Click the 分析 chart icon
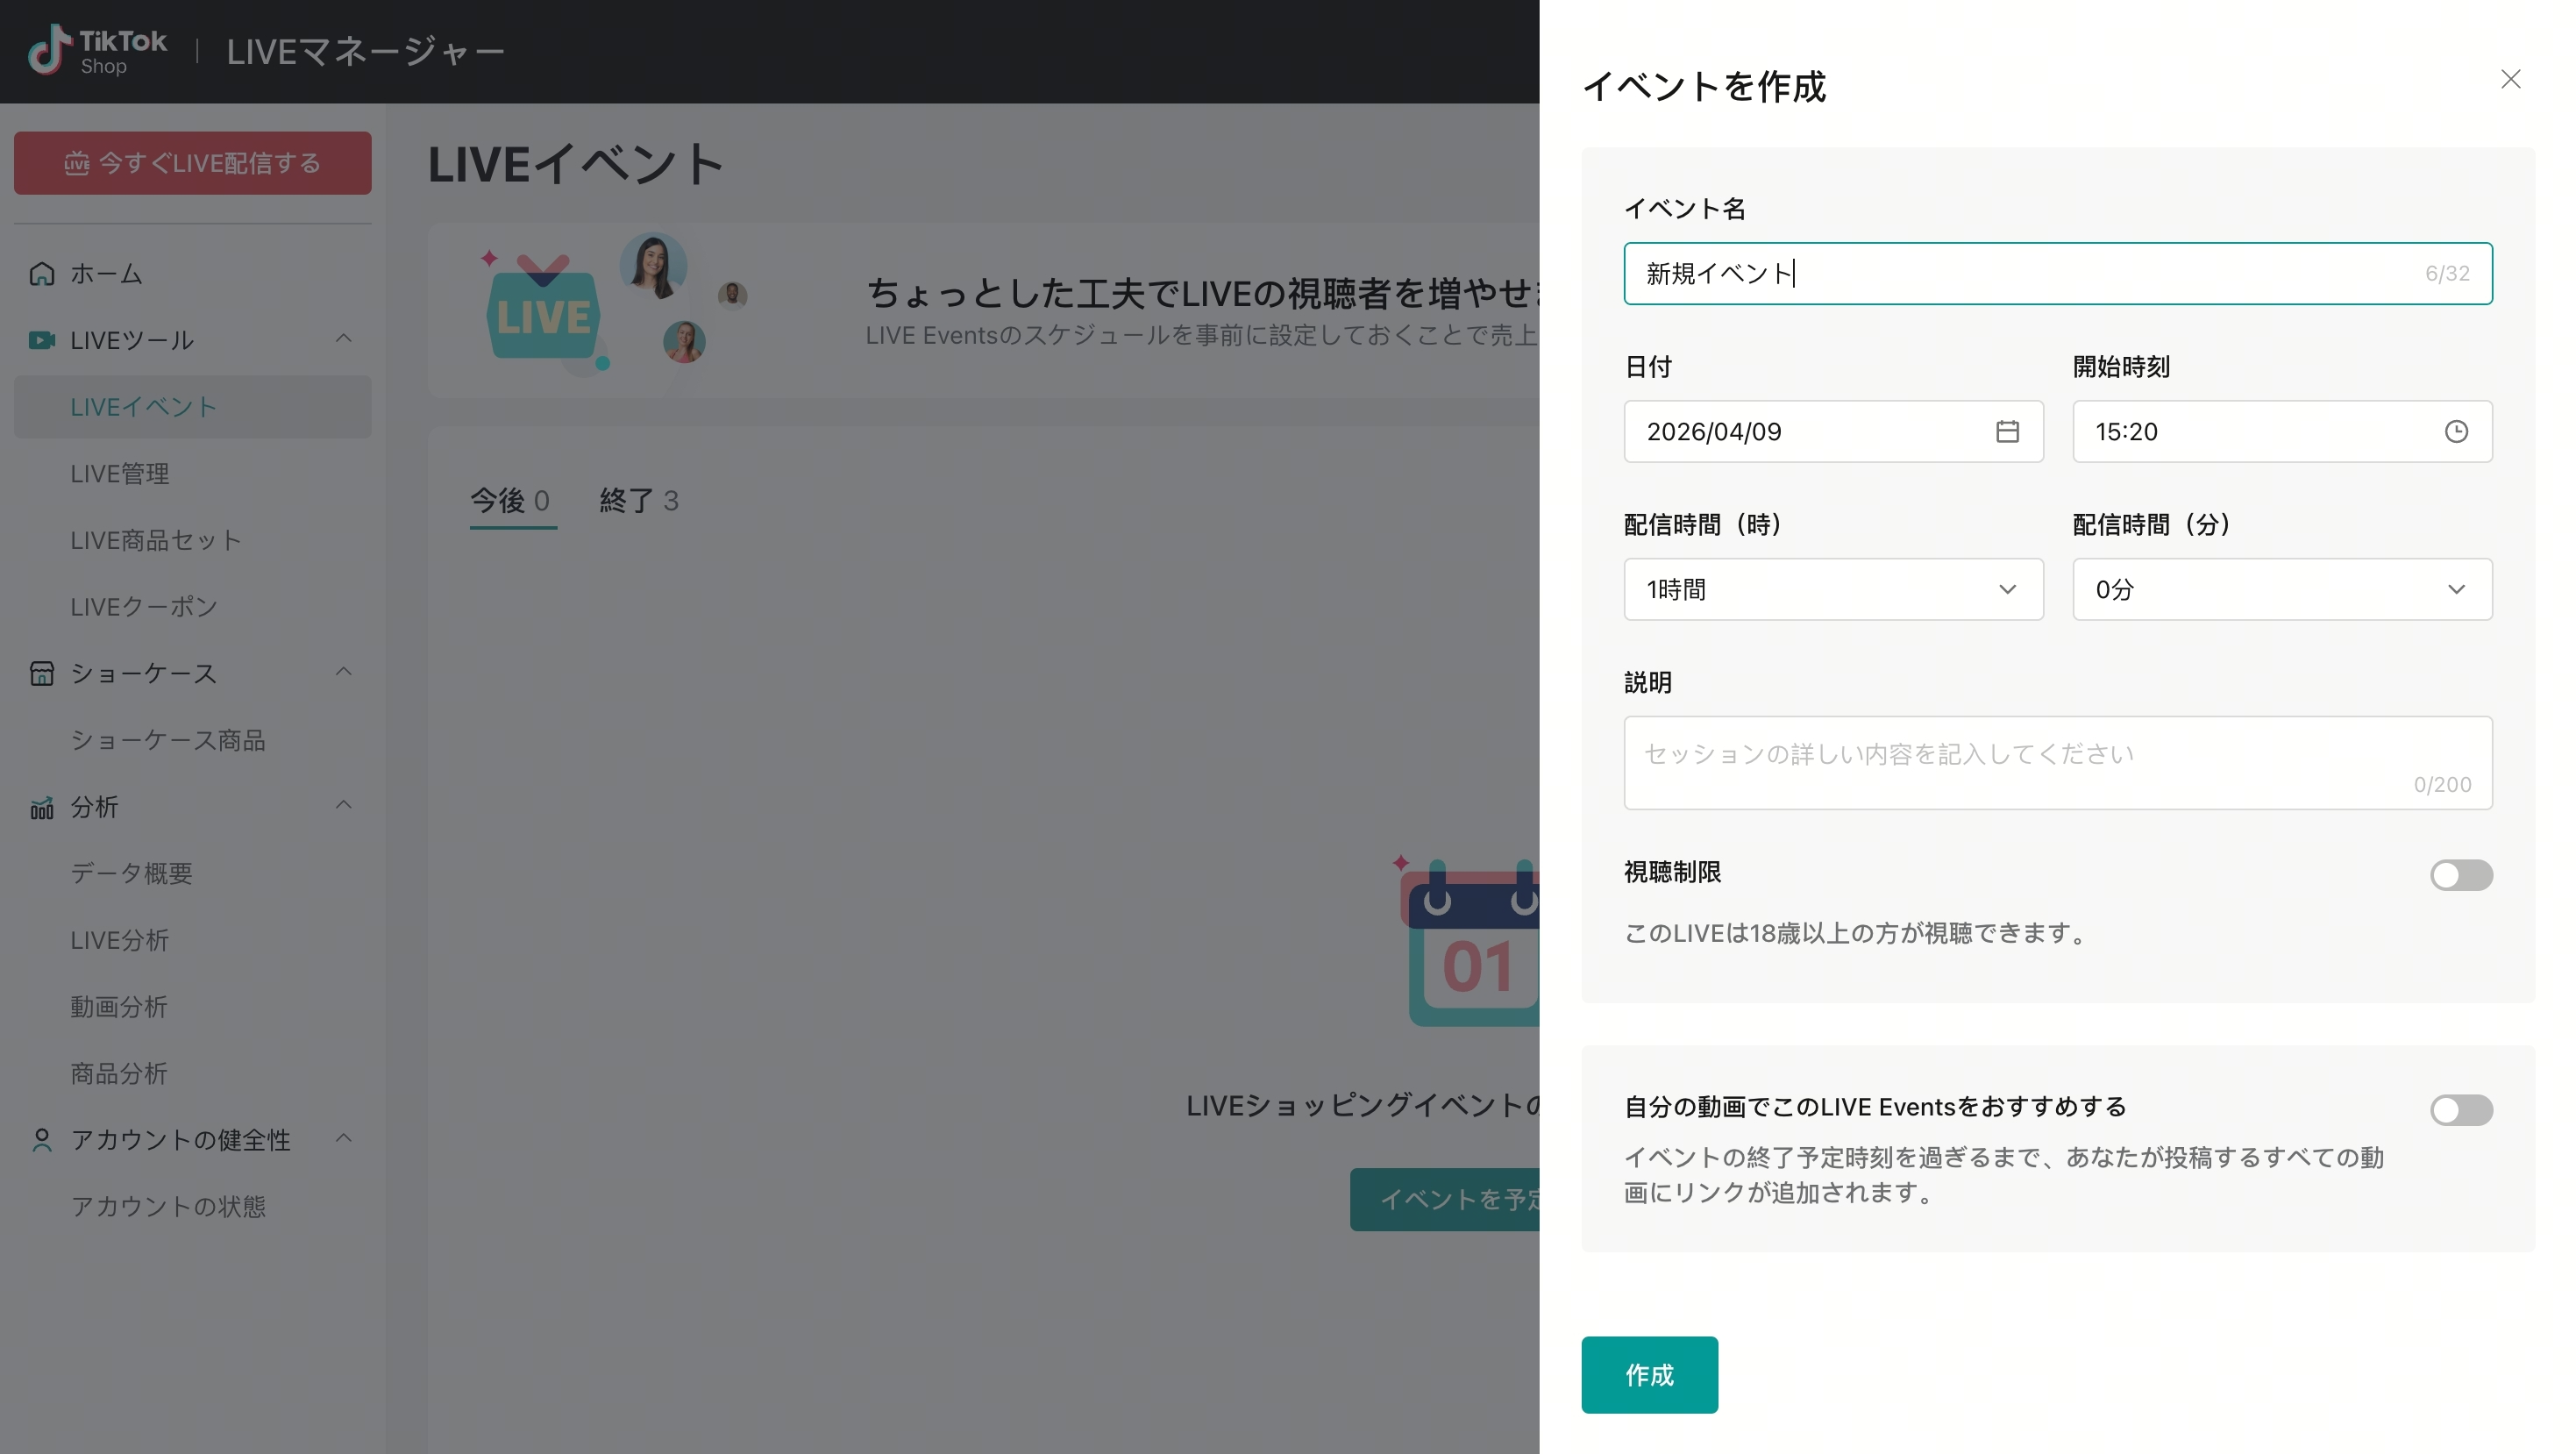The width and height of the screenshot is (2576, 1454). (42, 807)
